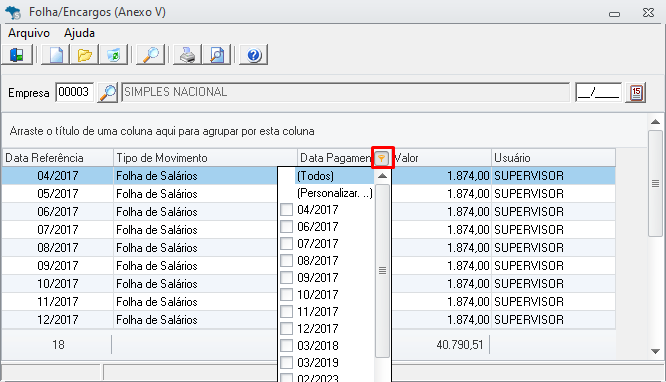This screenshot has width=666, height=382.
Task: Select 08/2017 cell in Data Referência column
Action: (58, 248)
